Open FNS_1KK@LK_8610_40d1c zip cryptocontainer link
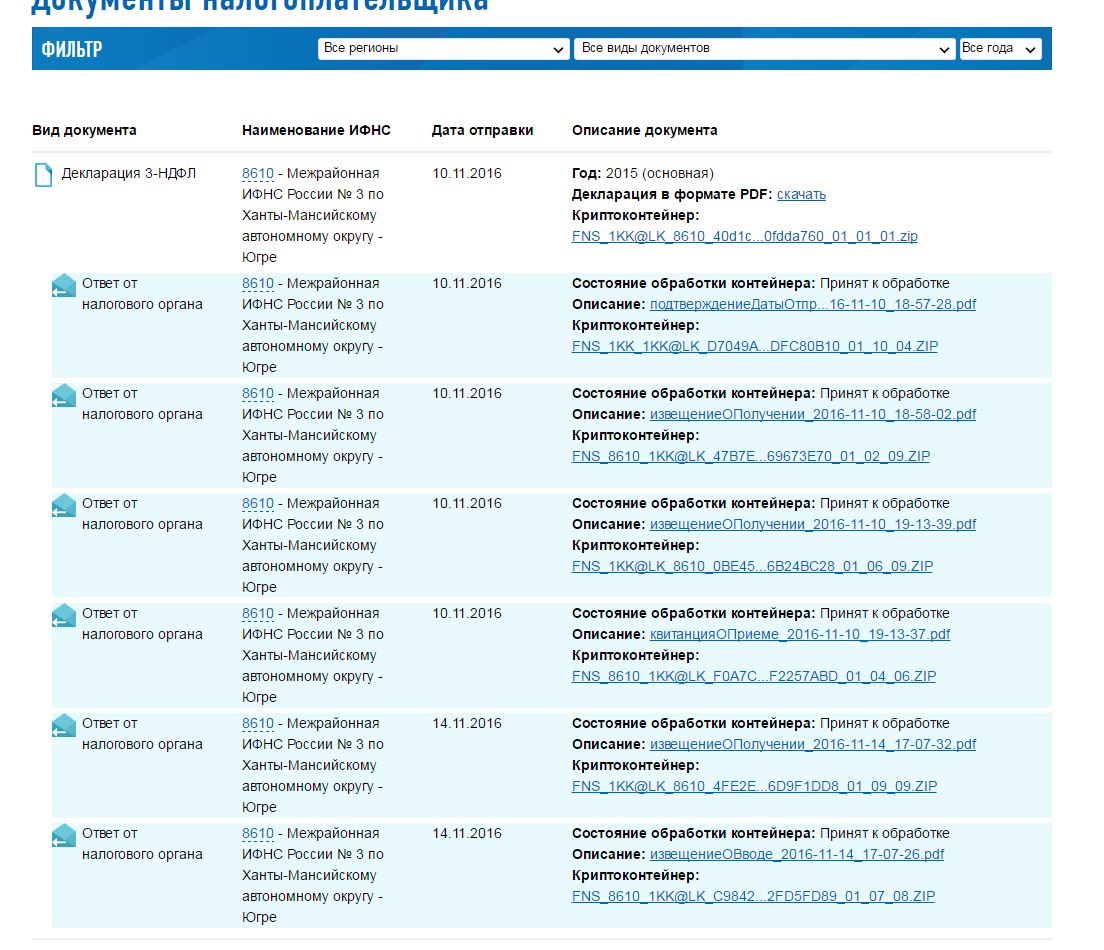The image size is (1104, 950). point(744,236)
